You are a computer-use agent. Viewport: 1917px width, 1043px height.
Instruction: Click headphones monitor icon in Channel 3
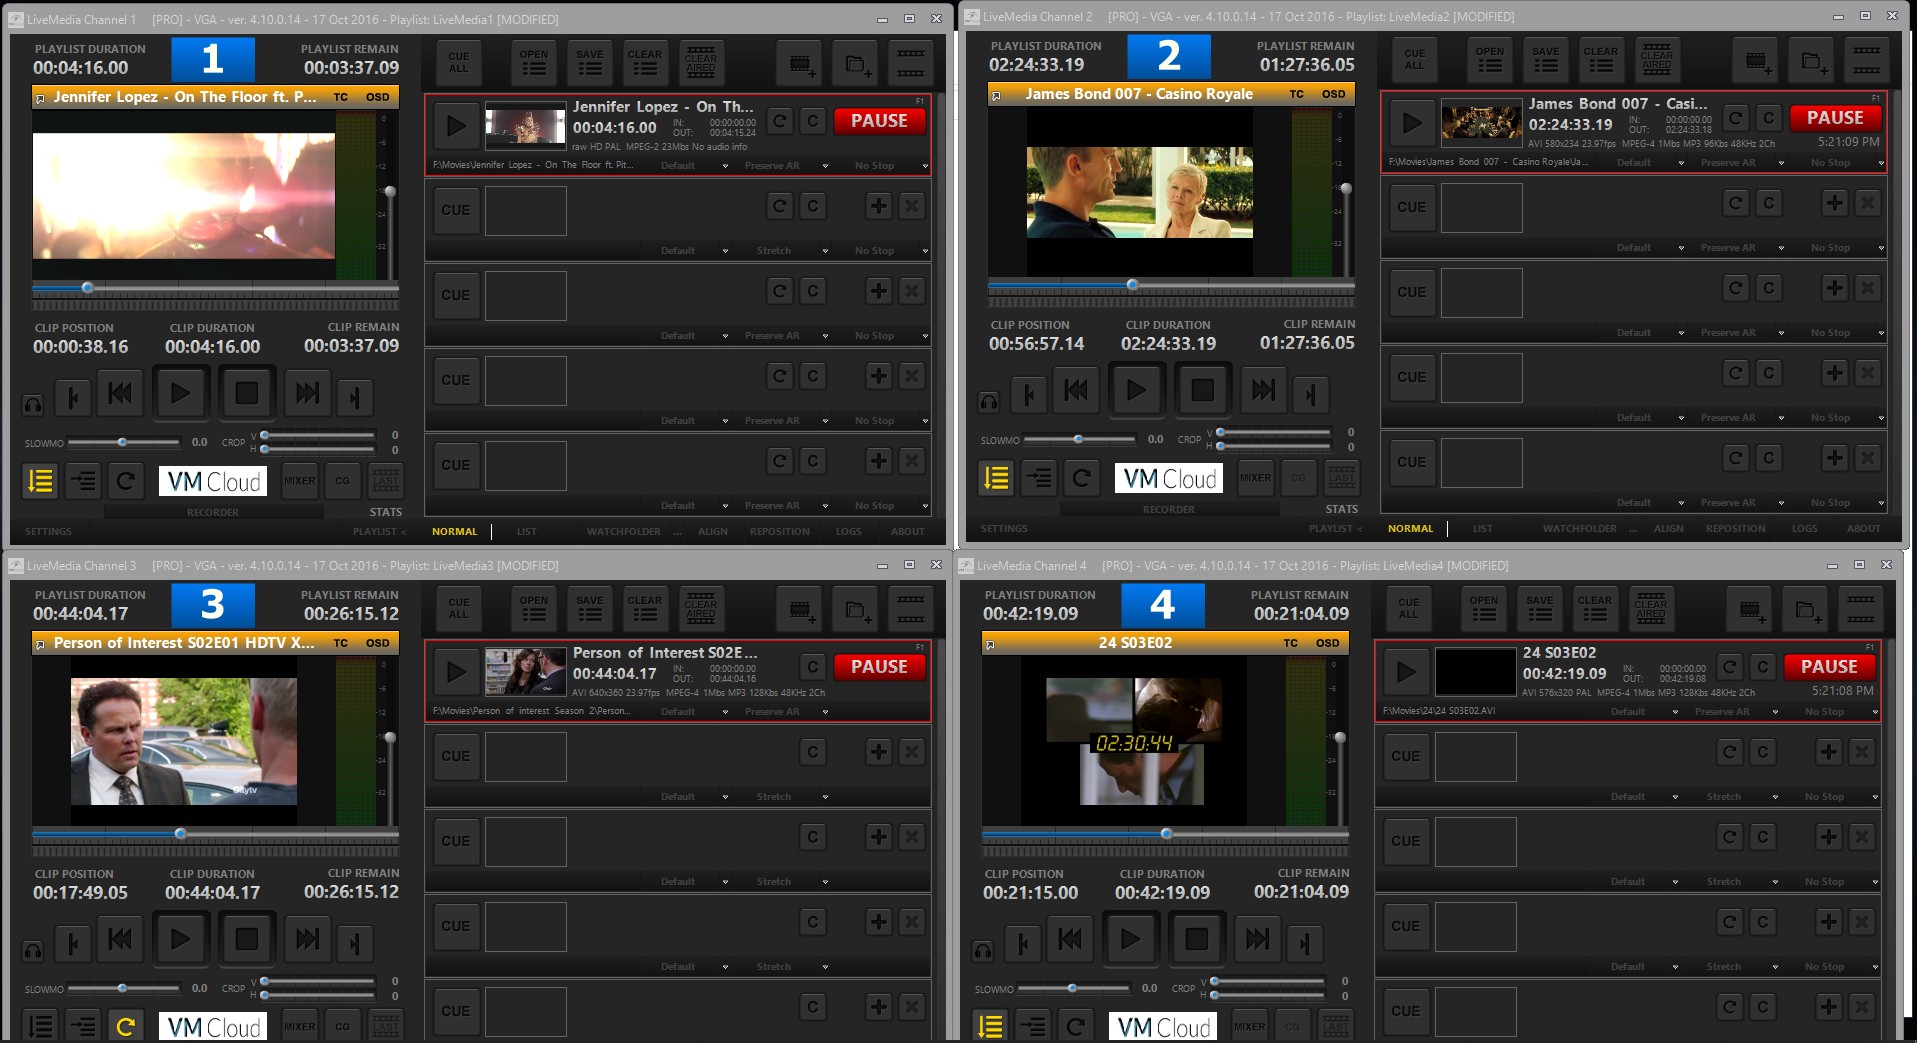click(33, 950)
